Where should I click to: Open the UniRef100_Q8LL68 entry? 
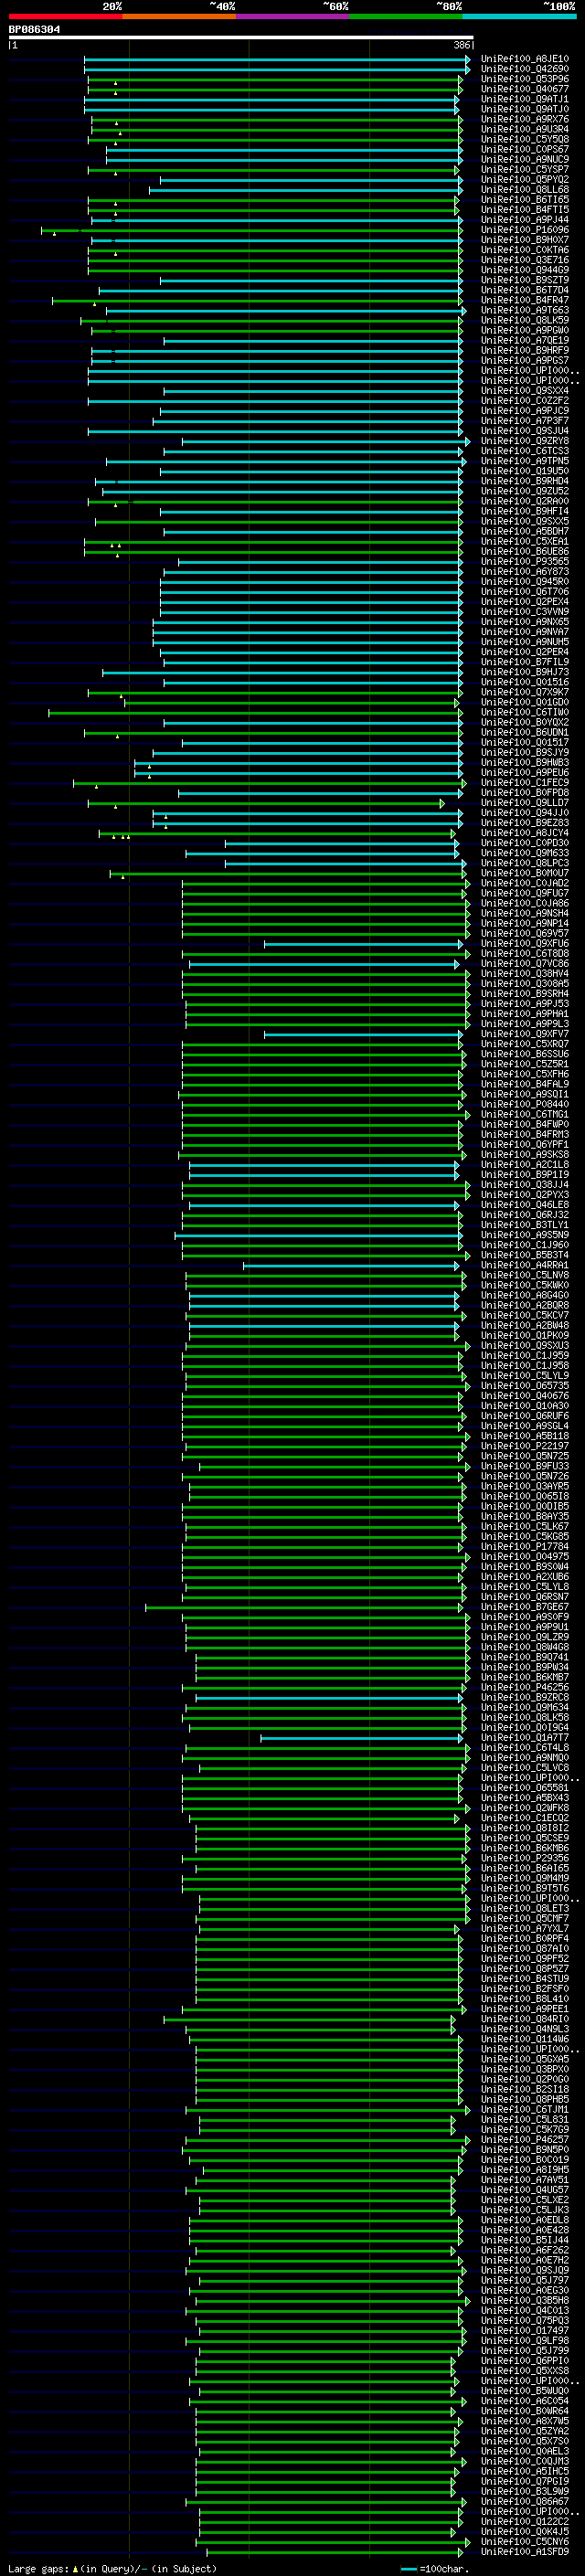525,190
